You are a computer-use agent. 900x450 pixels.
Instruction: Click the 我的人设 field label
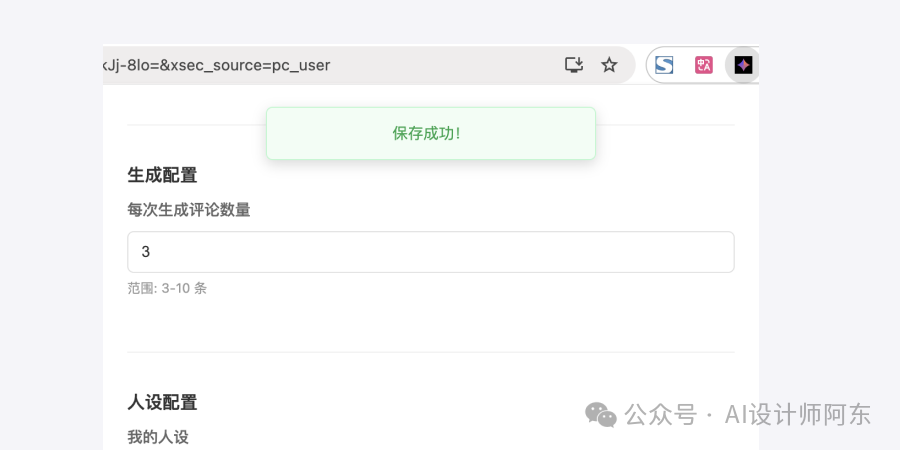(158, 436)
